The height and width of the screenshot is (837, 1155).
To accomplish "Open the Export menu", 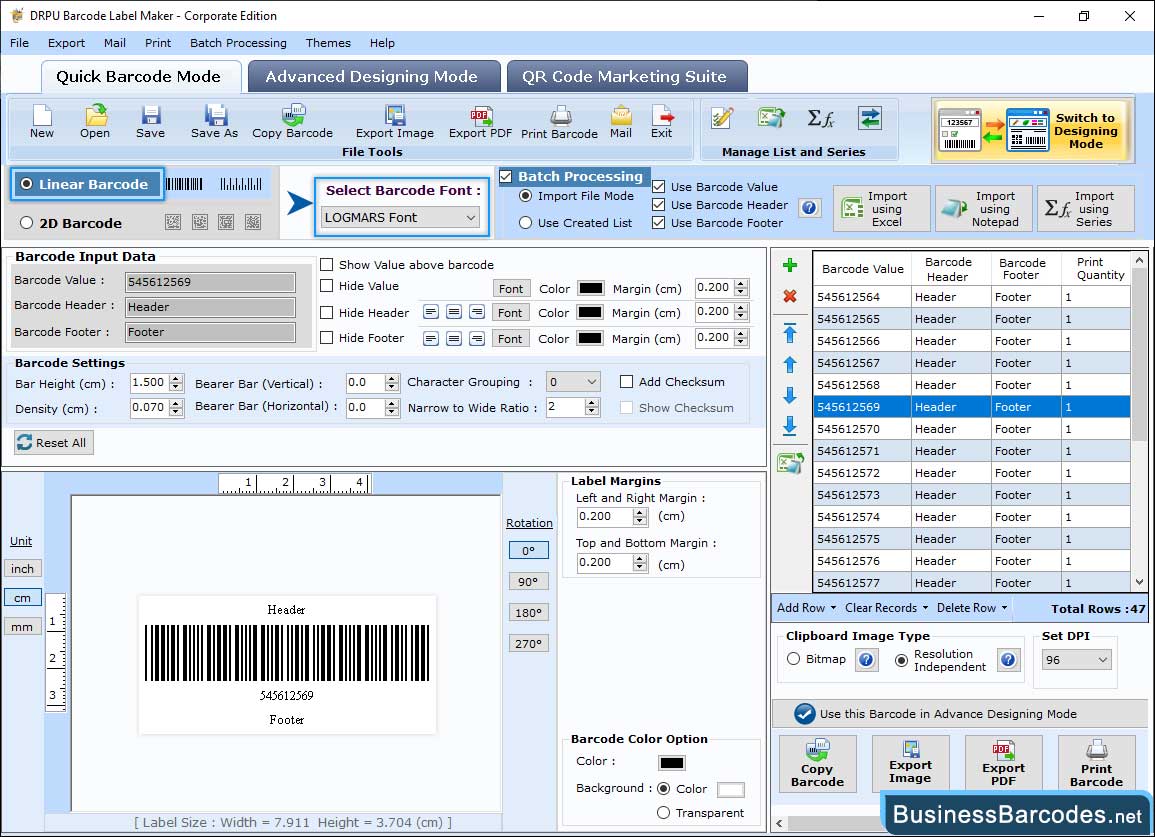I will click(66, 43).
